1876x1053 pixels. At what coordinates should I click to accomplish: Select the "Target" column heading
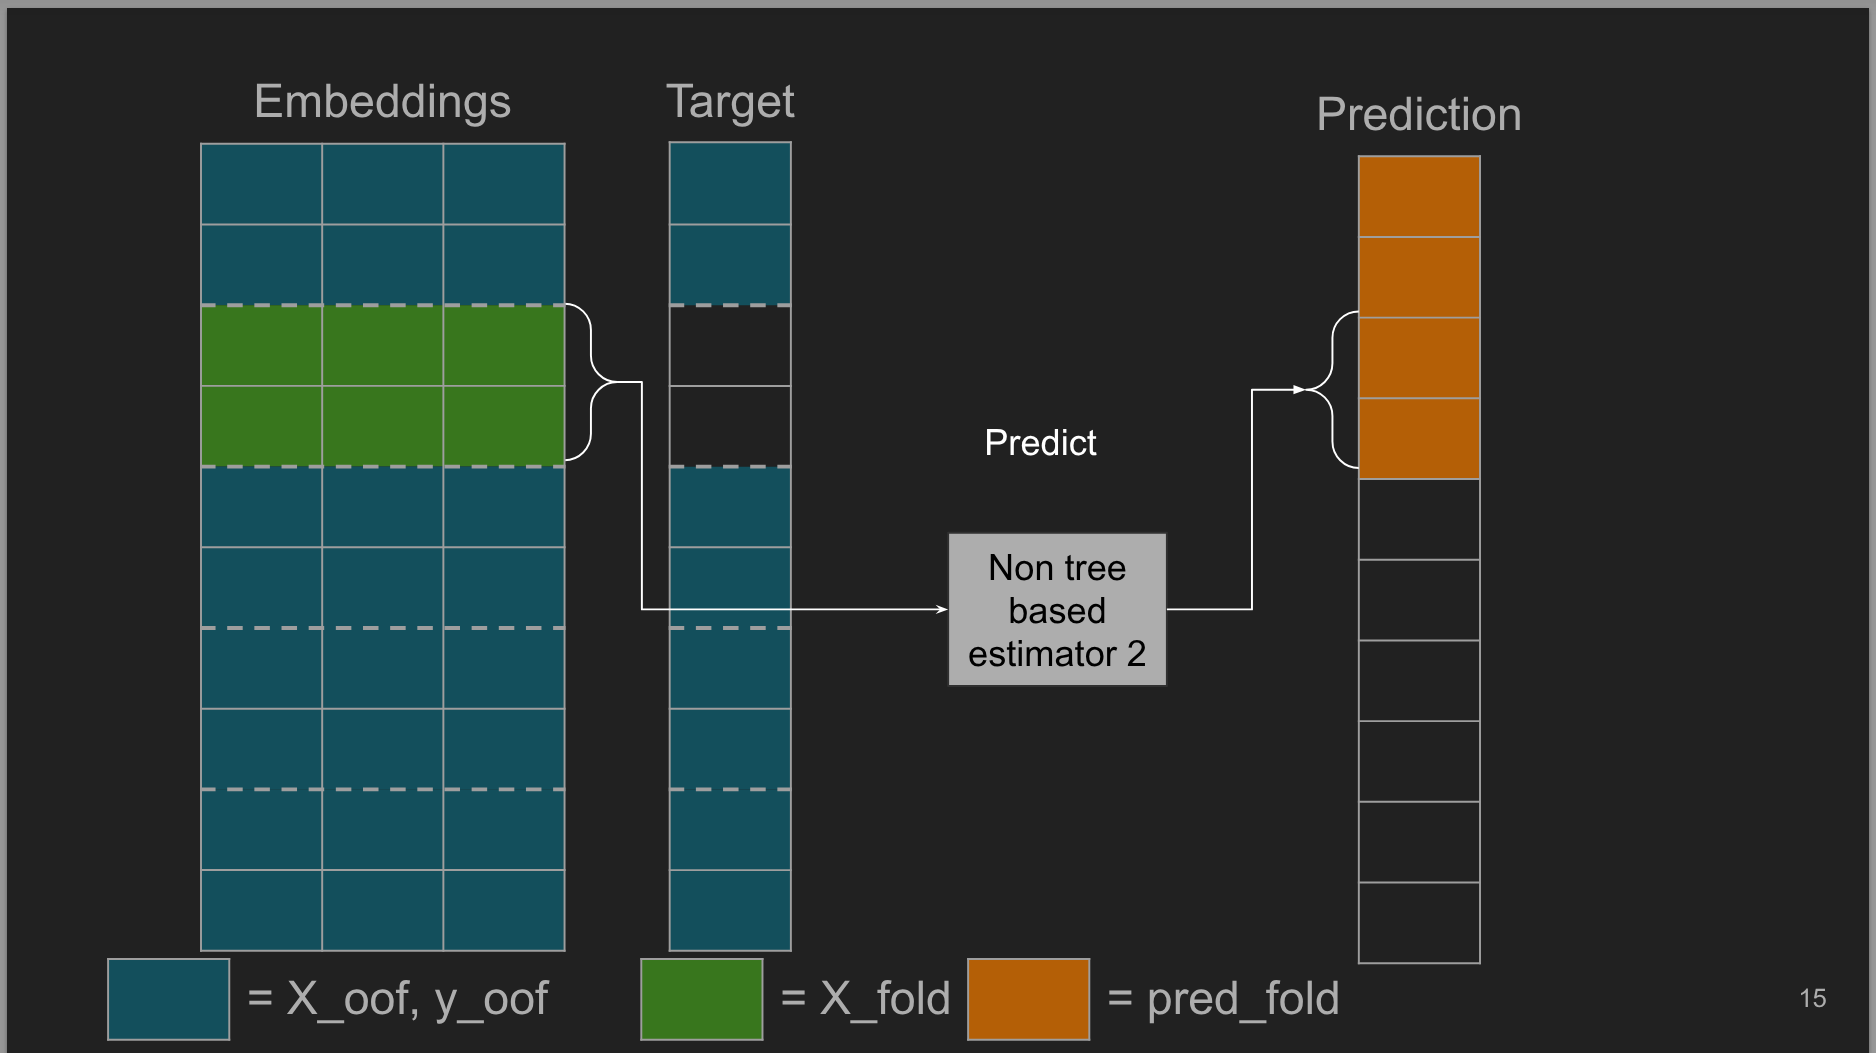730,102
